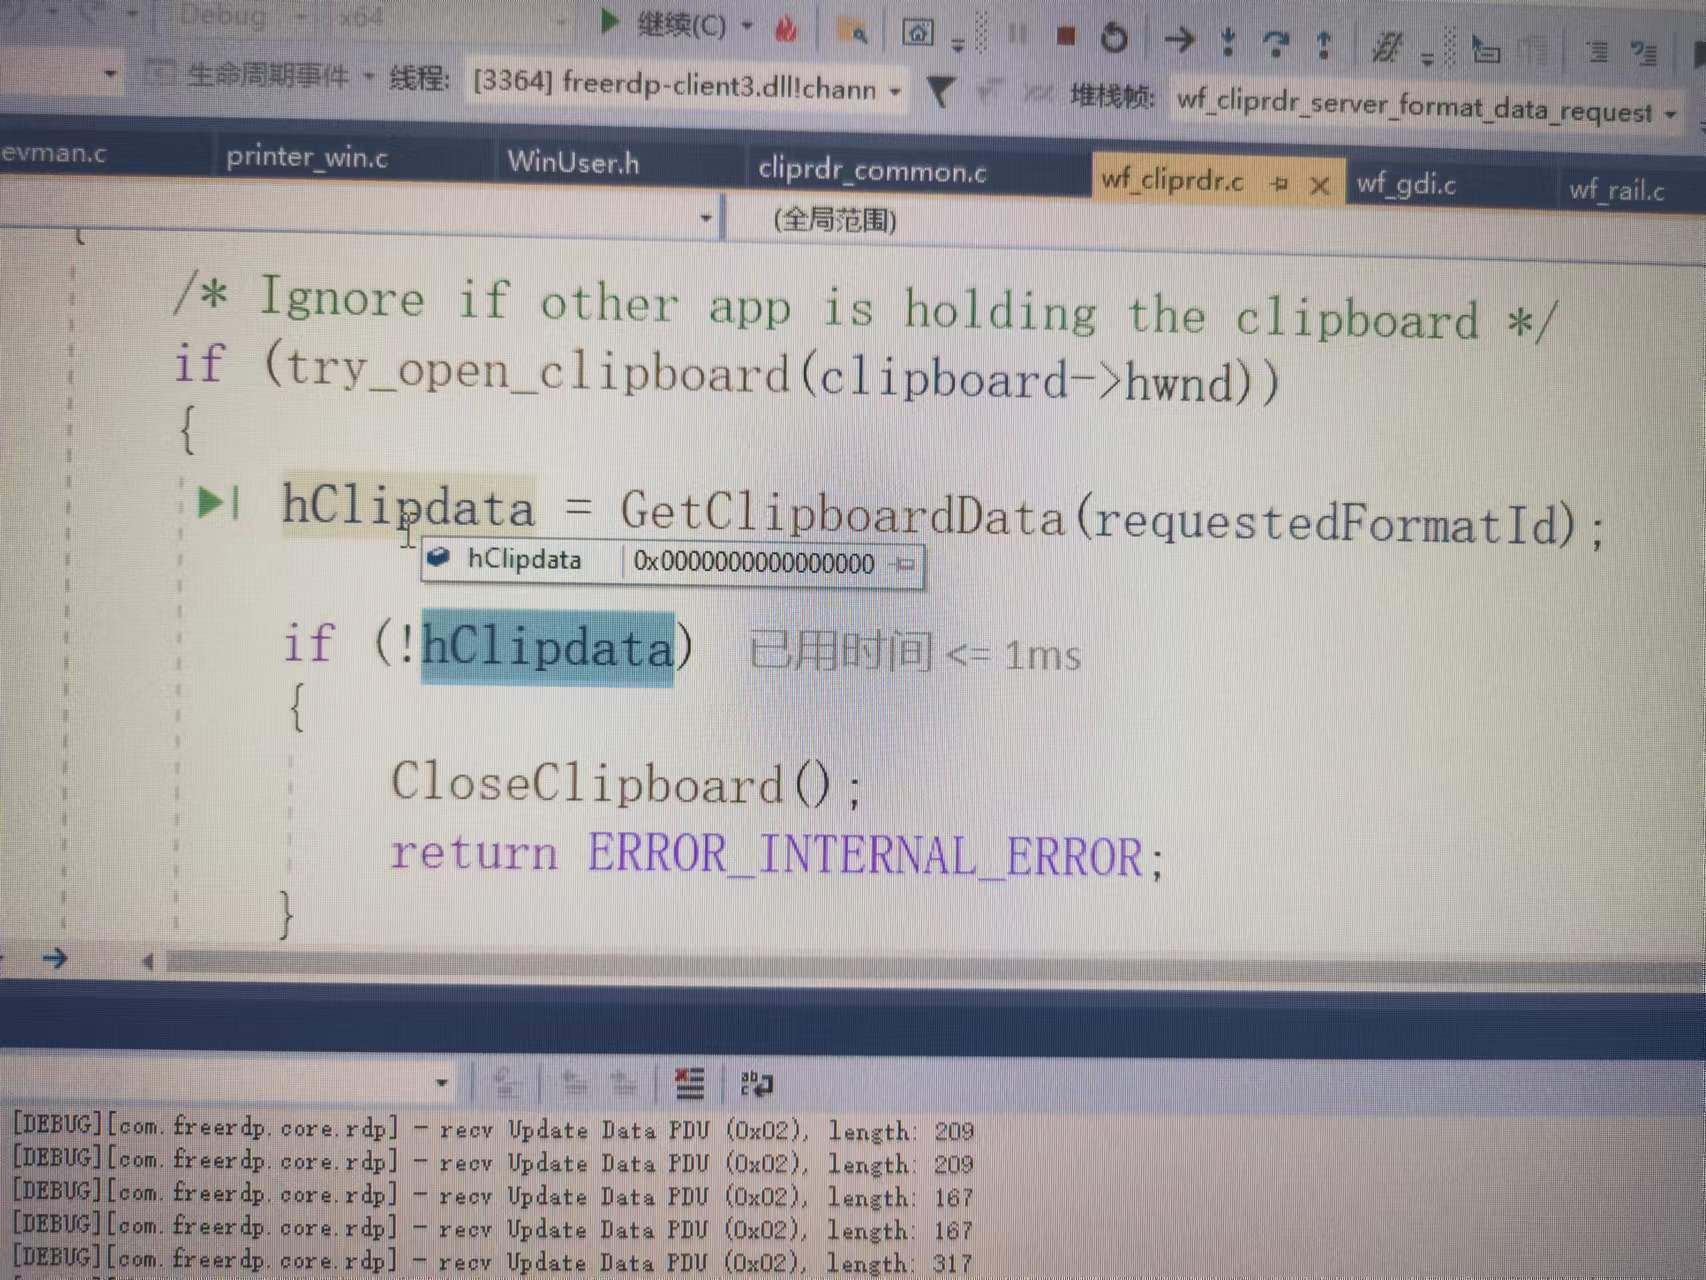
Task: Click the hClipdata value 0x0000000000000000 in data tip
Action: 754,563
